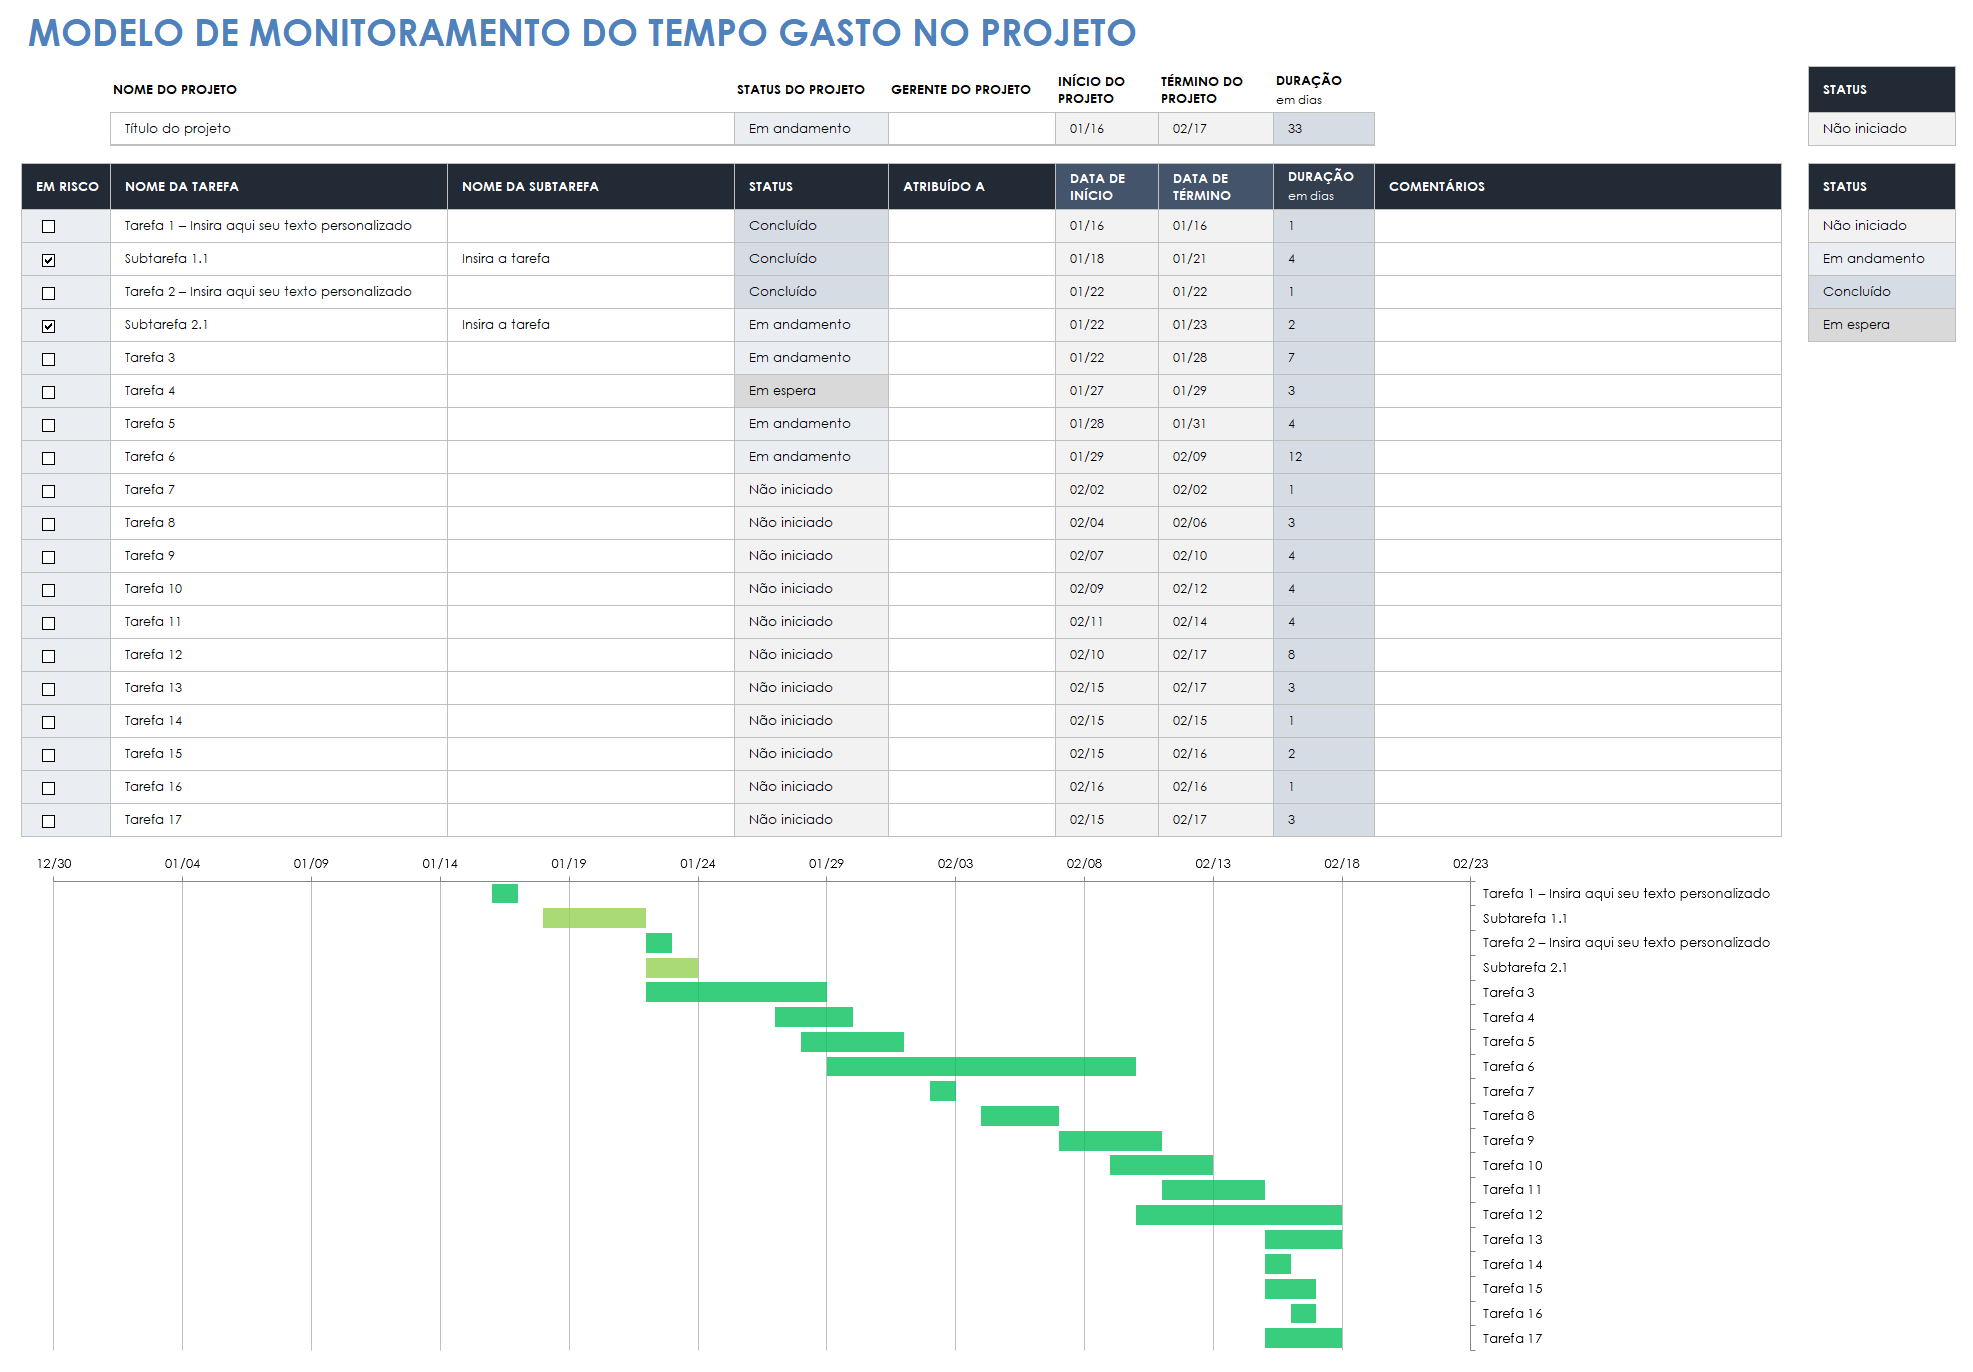1973x1372 pixels.
Task: Select the 'Tarefa 16' task name cell
Action: coord(279,787)
